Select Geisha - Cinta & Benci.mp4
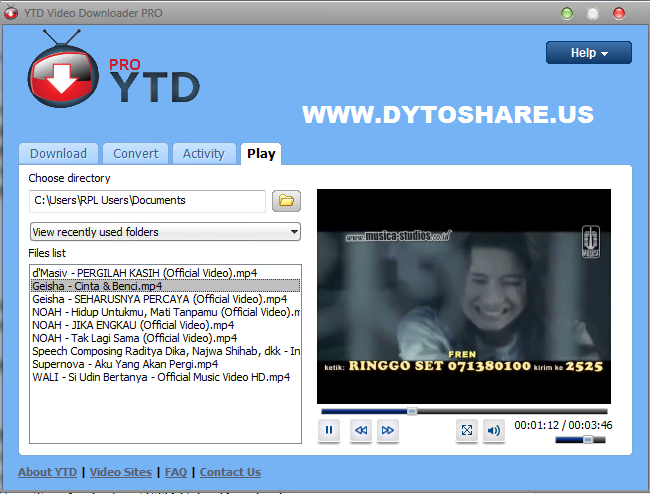This screenshot has width=650, height=494. coord(165,286)
